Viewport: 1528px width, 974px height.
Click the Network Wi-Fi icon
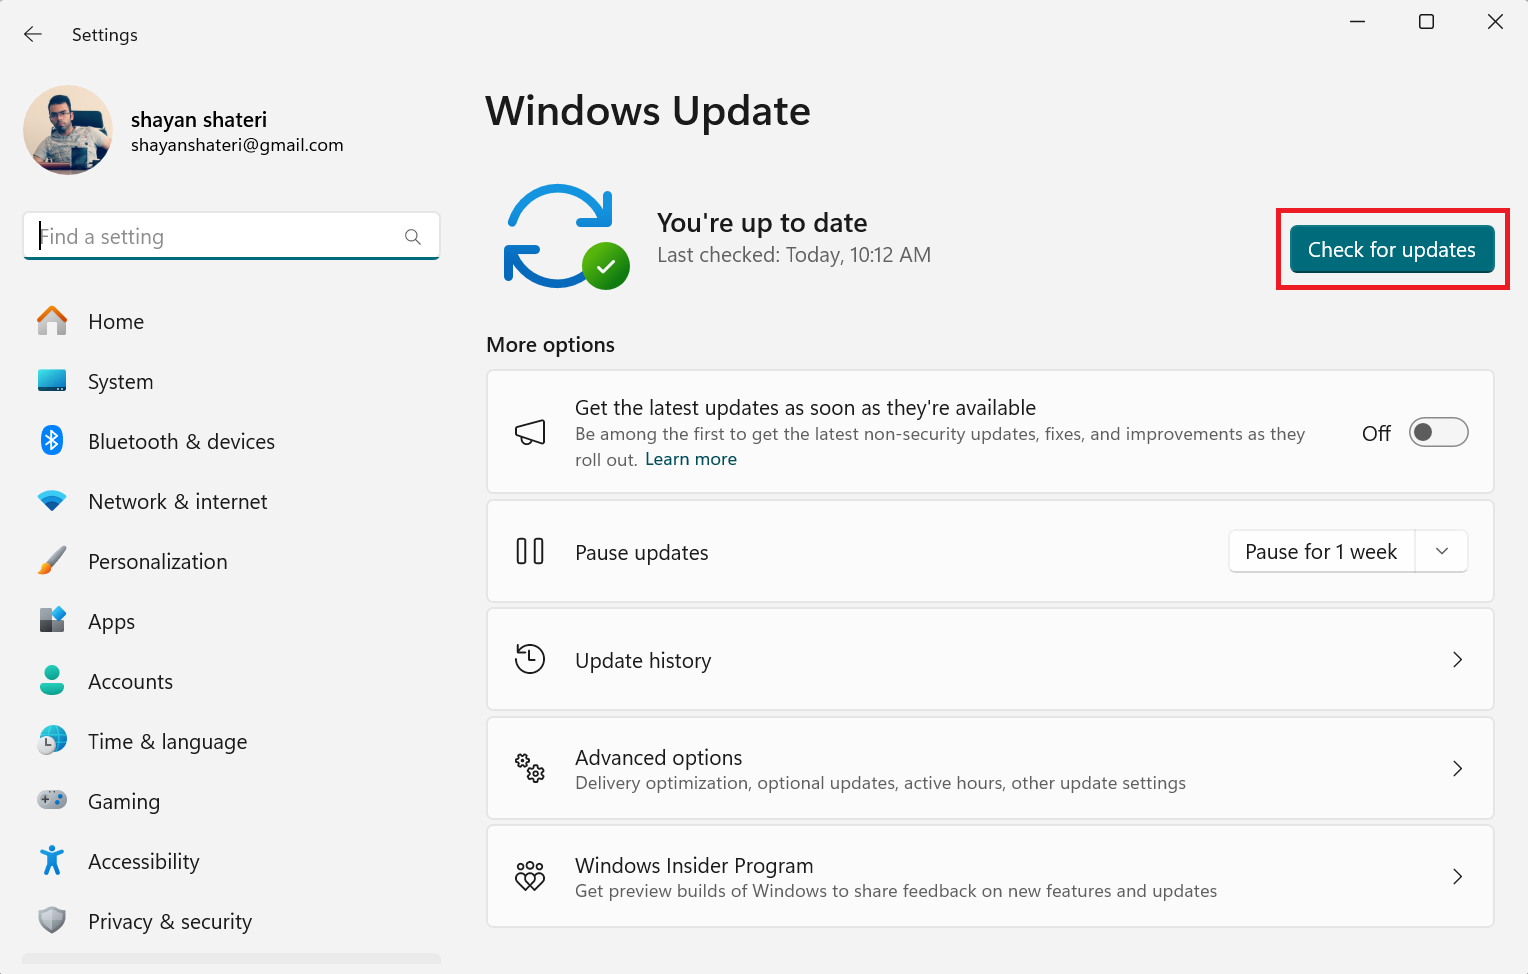point(52,501)
